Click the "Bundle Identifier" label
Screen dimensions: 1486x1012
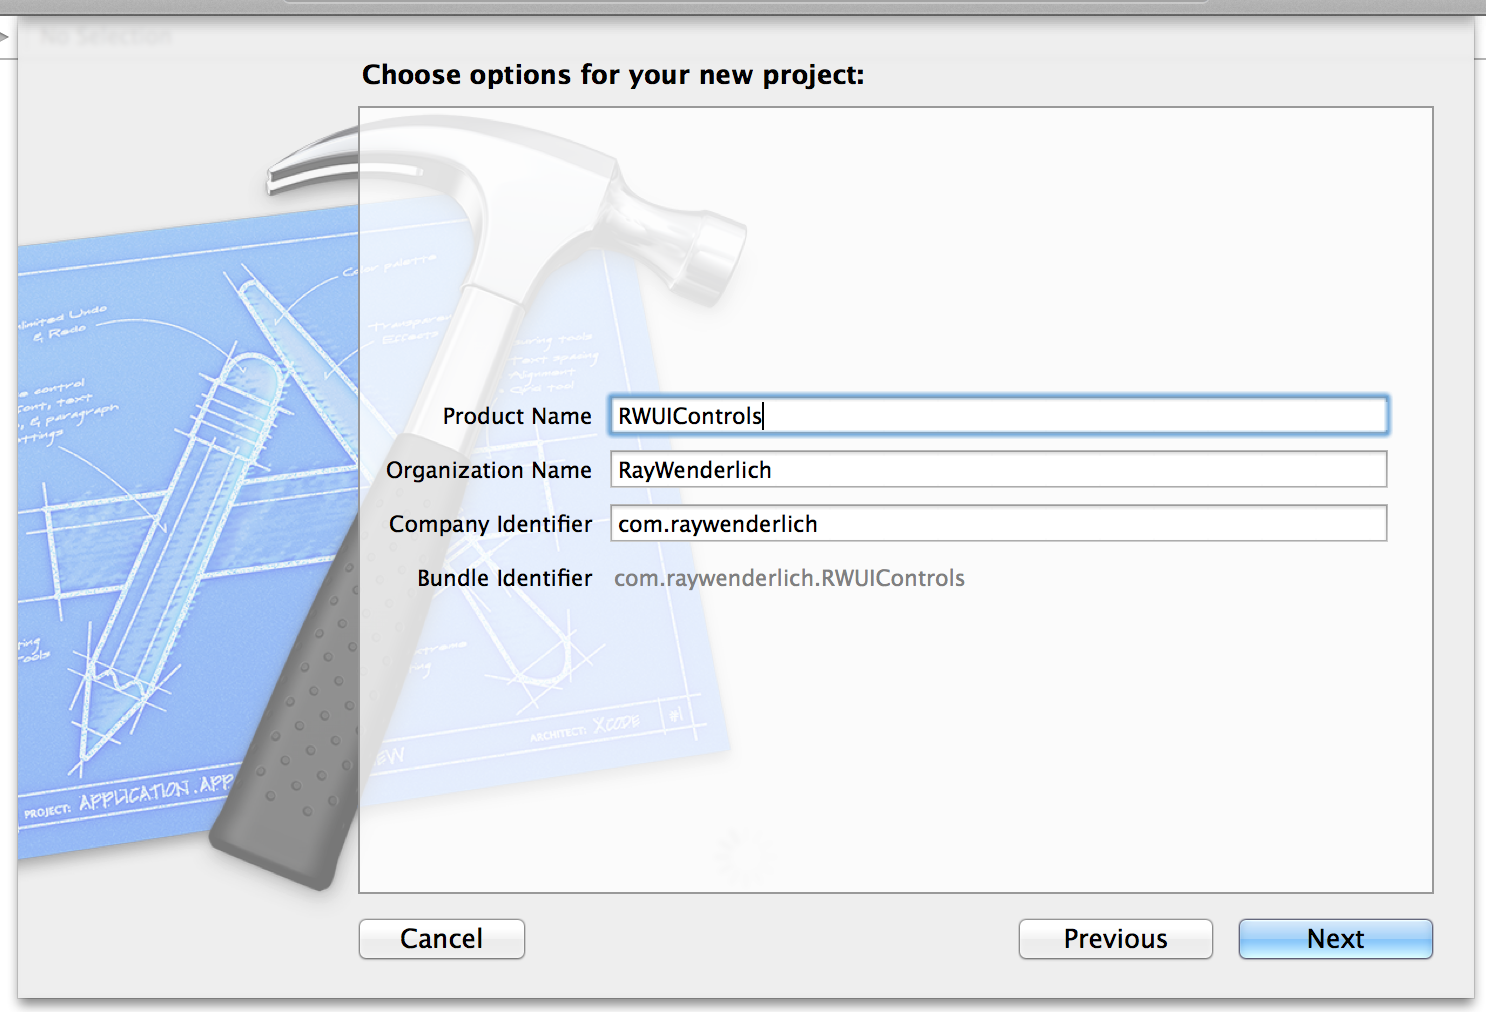[x=504, y=578]
